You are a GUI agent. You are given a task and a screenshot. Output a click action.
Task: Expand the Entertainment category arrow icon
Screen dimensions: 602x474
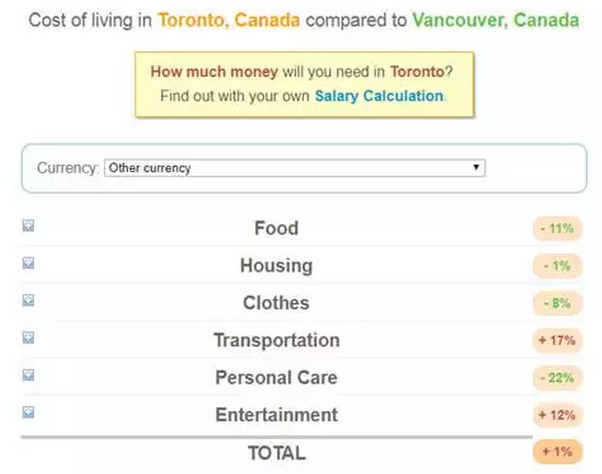coord(28,412)
